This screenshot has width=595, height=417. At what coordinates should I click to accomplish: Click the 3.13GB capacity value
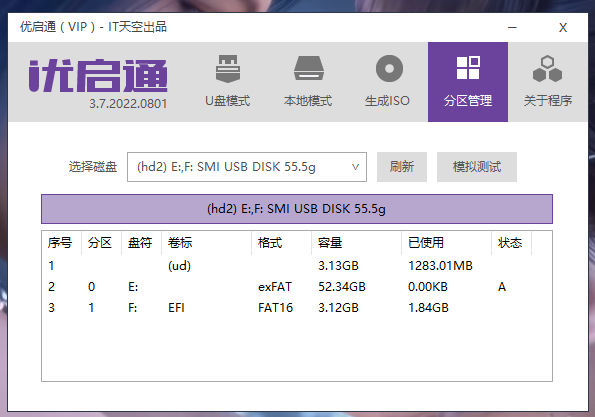pyautogui.click(x=338, y=266)
